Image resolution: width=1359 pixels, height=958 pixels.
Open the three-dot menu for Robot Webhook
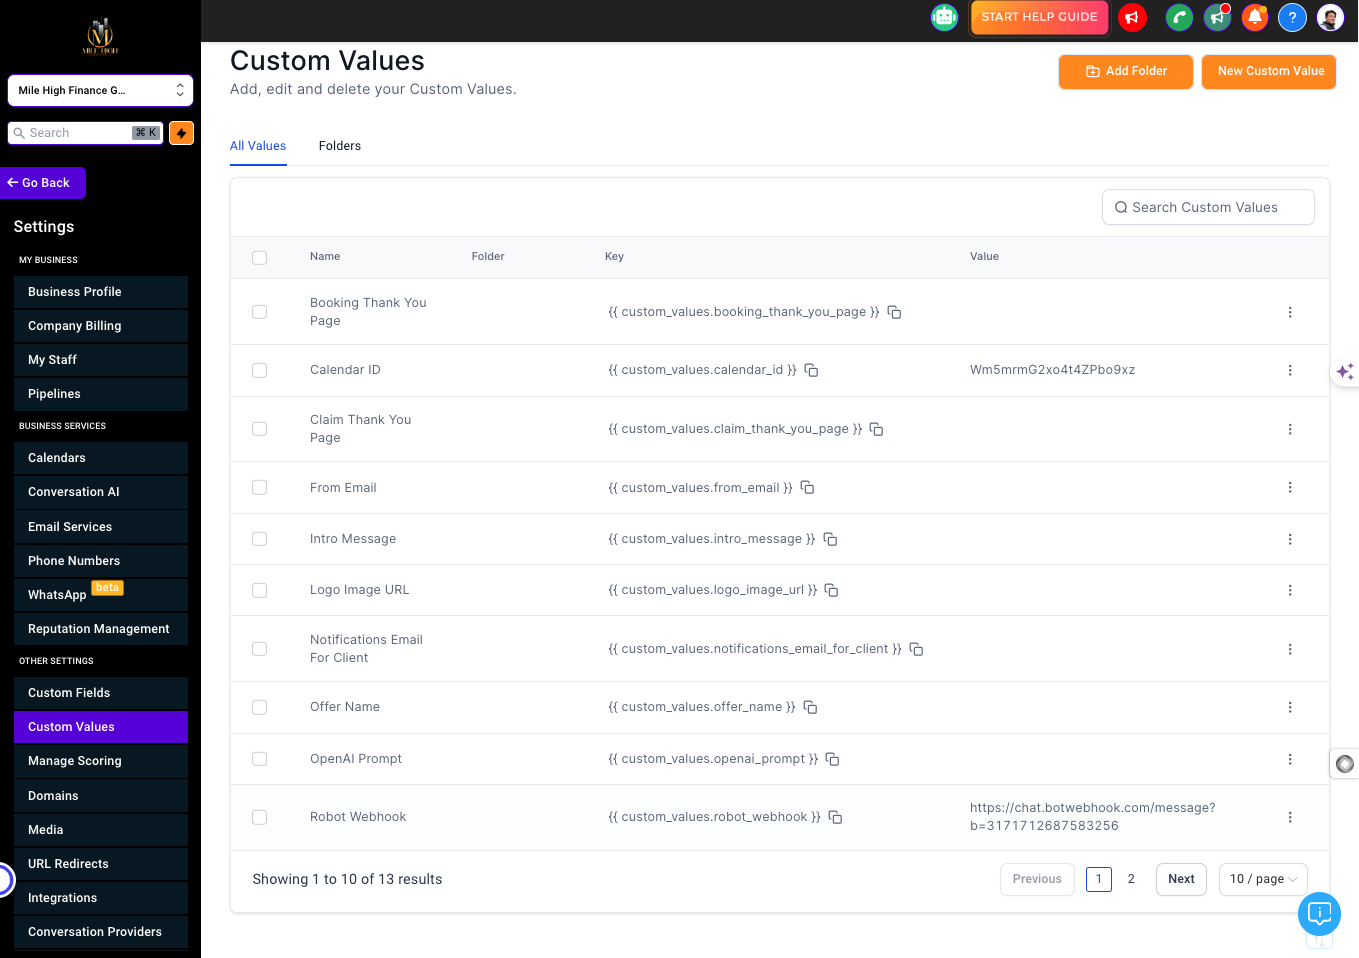[x=1290, y=817]
